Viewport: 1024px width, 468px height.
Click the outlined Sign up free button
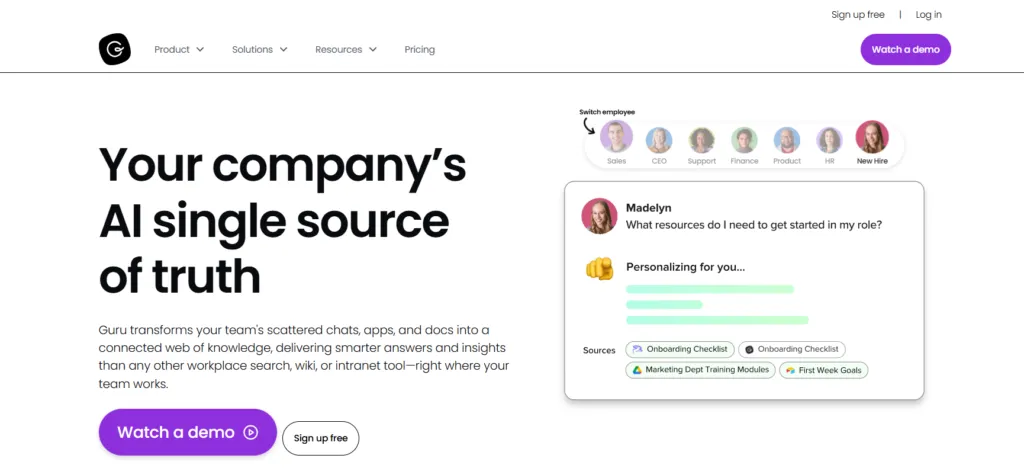[321, 438]
